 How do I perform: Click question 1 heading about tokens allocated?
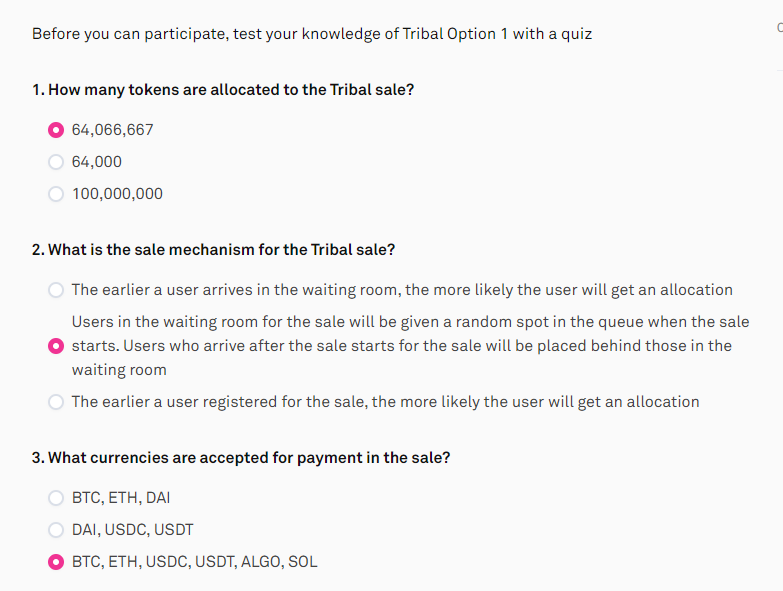click(x=223, y=90)
